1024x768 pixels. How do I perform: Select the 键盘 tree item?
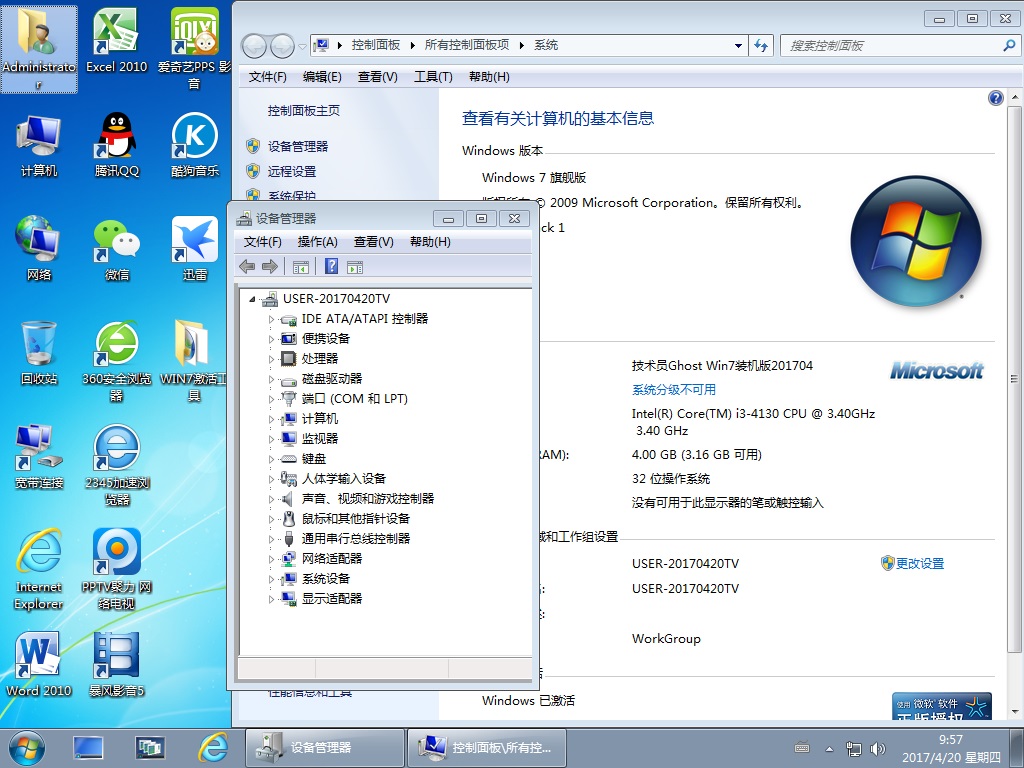click(x=313, y=459)
